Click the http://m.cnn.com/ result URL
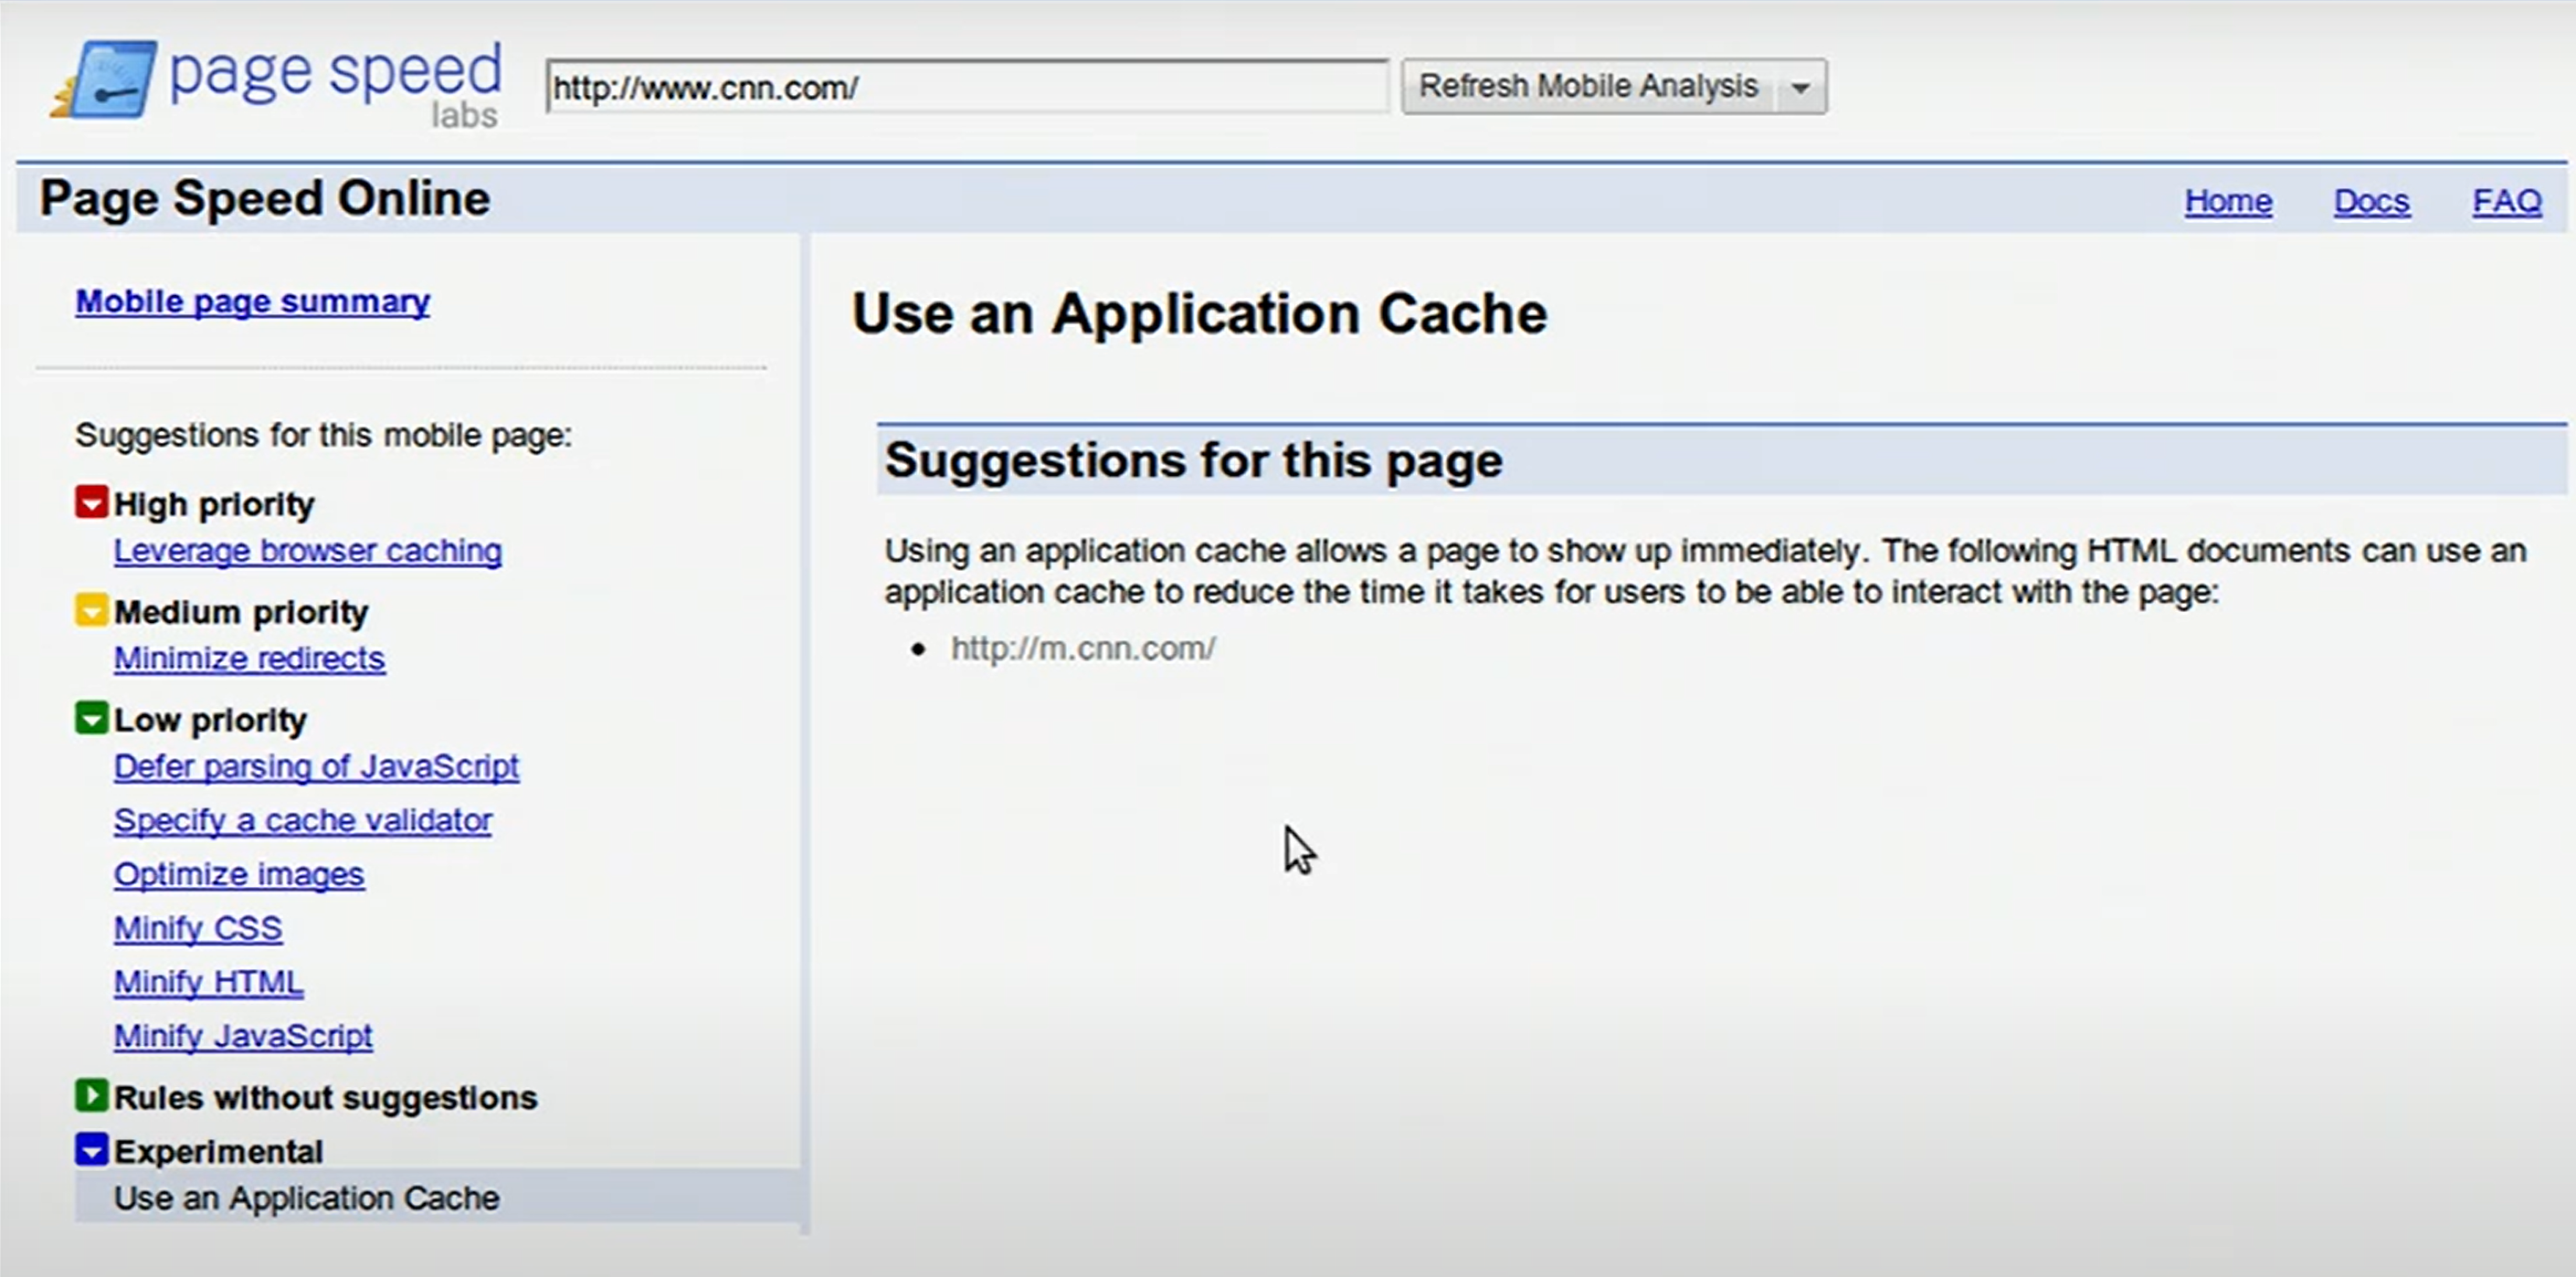 1083,648
